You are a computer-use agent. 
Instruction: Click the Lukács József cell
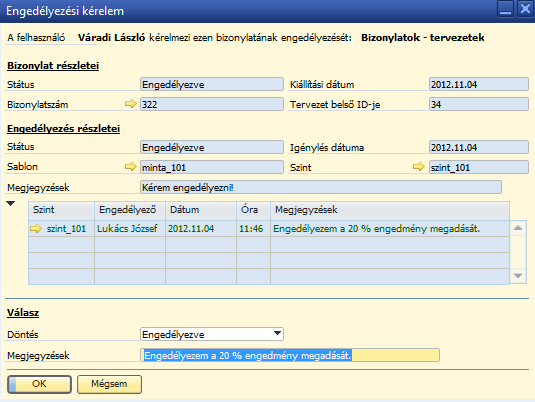130,228
